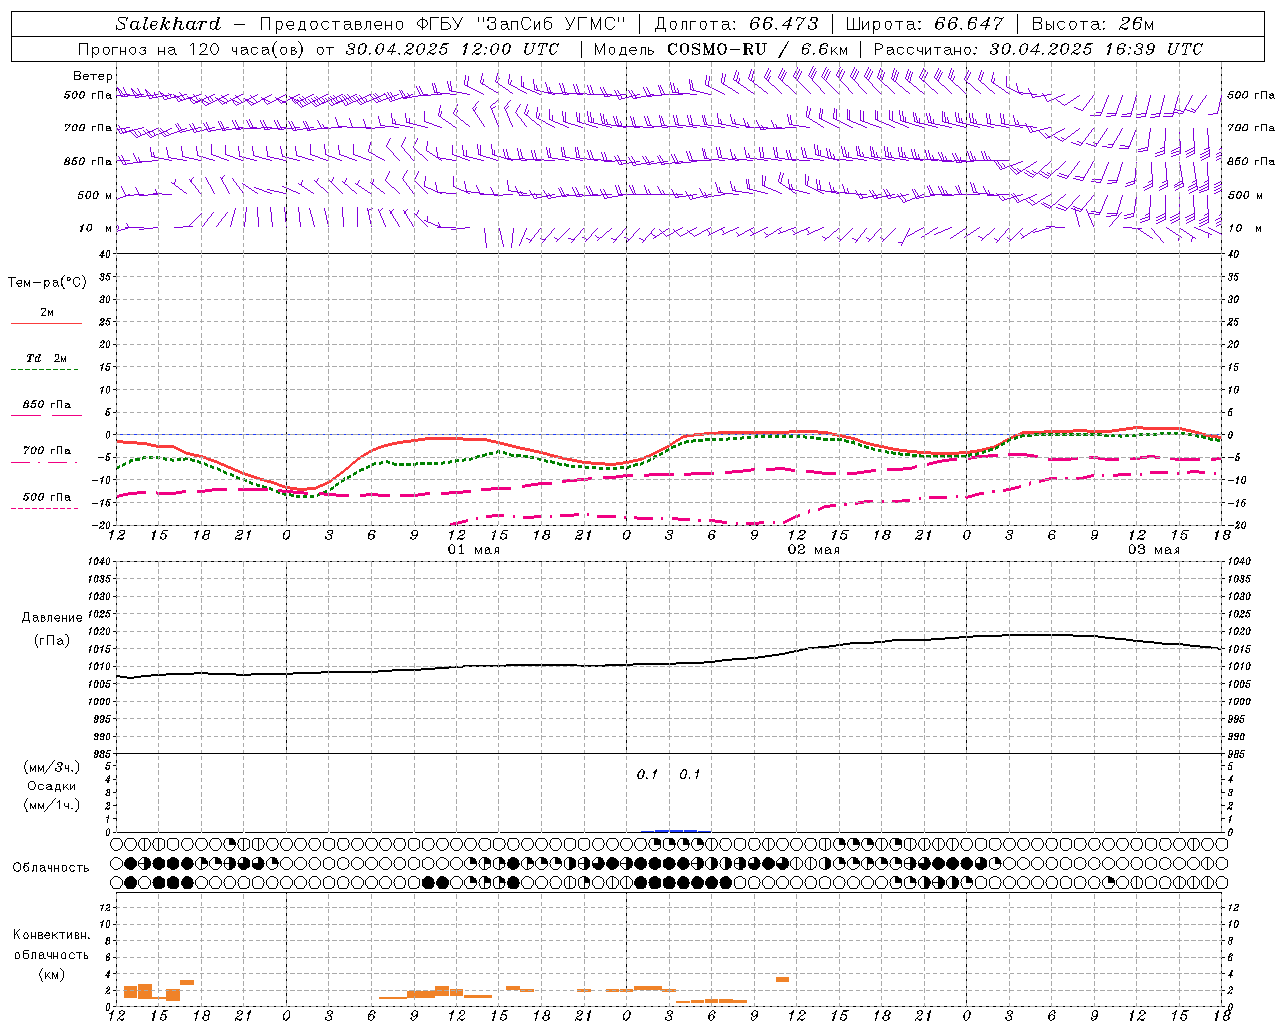This screenshot has height=1024, width=1280.
Task: Select the (мм/3ч.) precipitation unit label
Action: pyautogui.click(x=51, y=767)
